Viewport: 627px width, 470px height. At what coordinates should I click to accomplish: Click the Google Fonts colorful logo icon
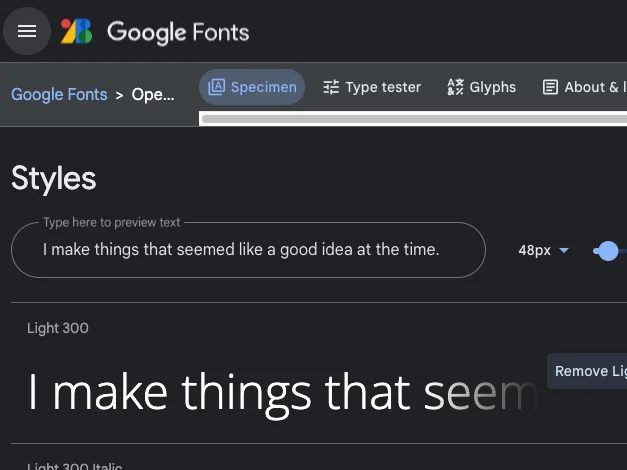click(76, 31)
